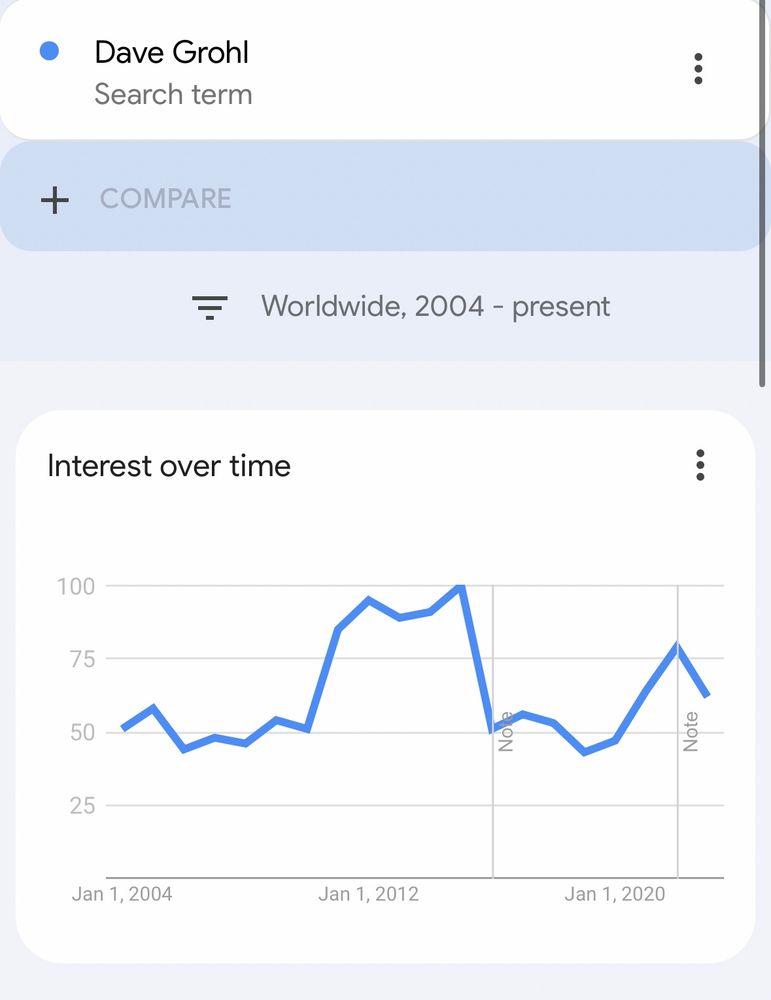Click the Search term label under Dave Grohl
This screenshot has height=1000, width=771.
tap(173, 94)
